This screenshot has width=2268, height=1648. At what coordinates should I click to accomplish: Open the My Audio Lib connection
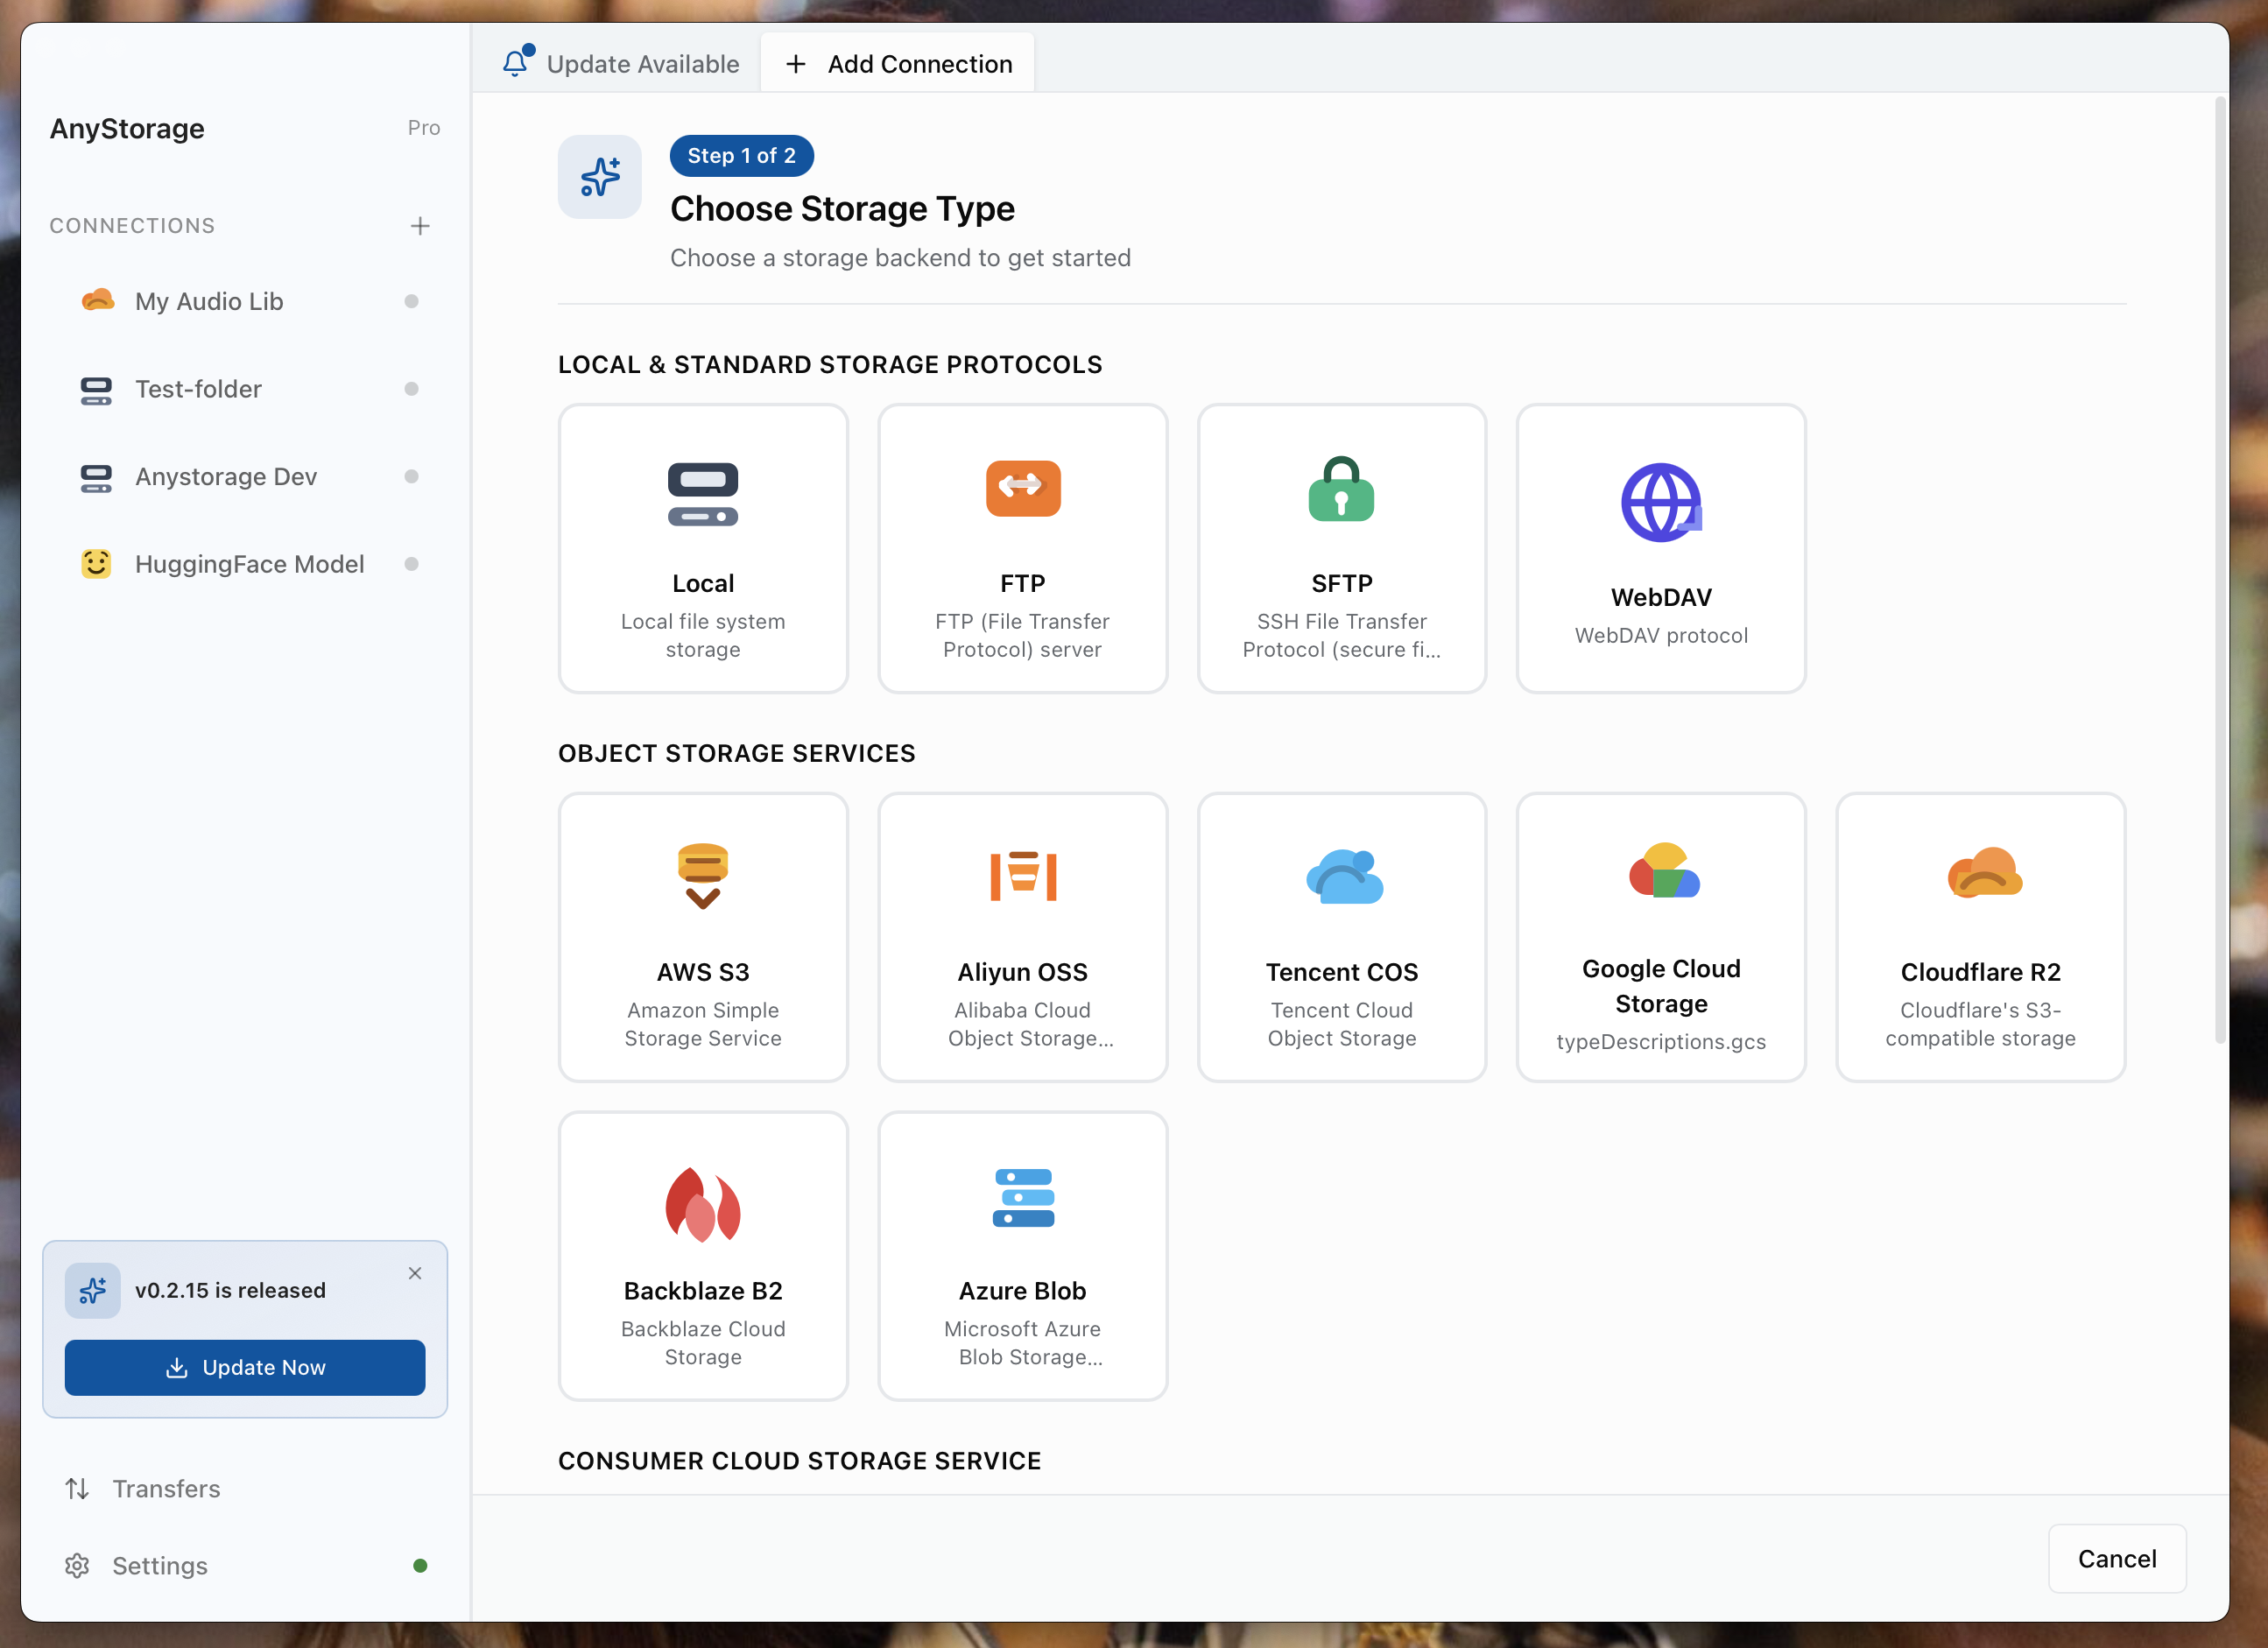click(x=208, y=301)
